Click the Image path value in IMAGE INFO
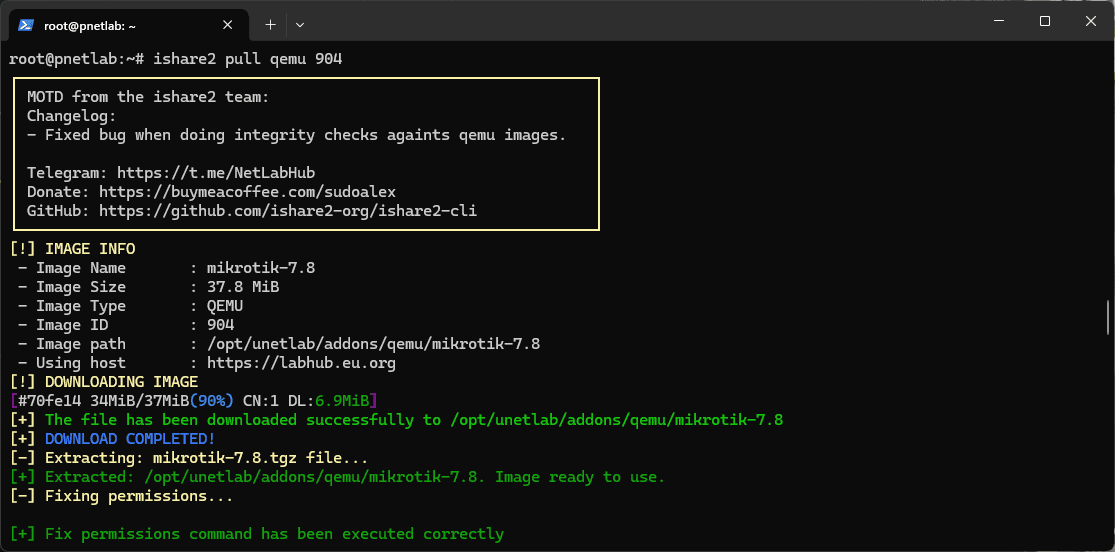Screen dimensions: 1115x552 (x=373, y=344)
